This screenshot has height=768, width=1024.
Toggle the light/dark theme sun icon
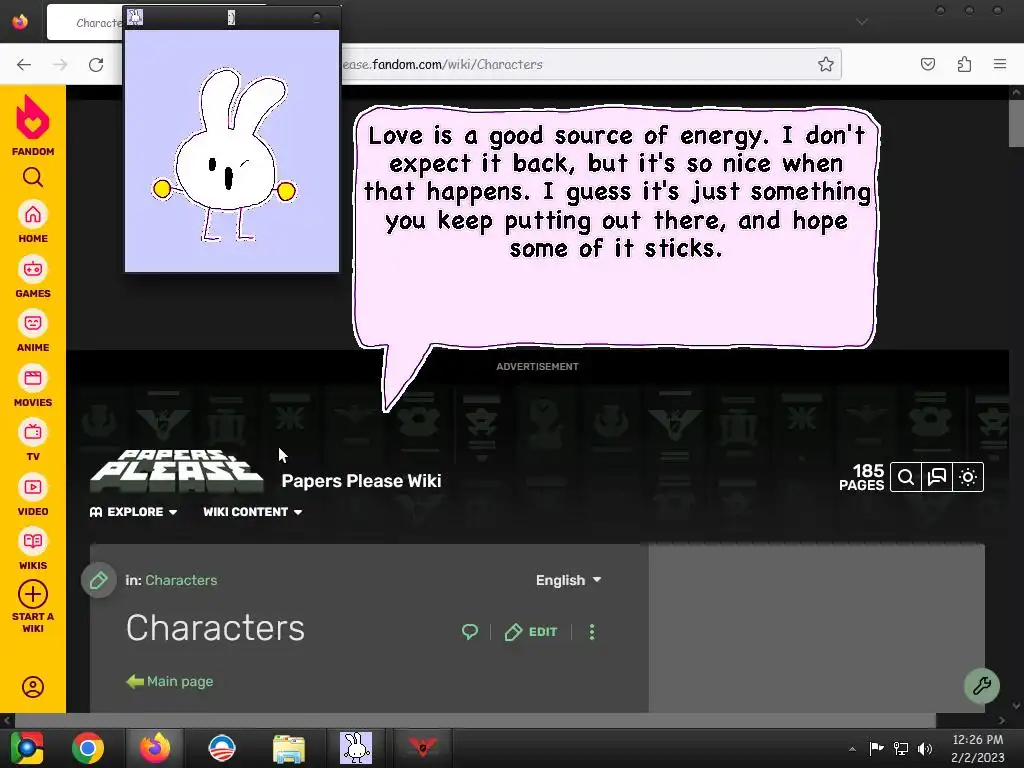[968, 477]
